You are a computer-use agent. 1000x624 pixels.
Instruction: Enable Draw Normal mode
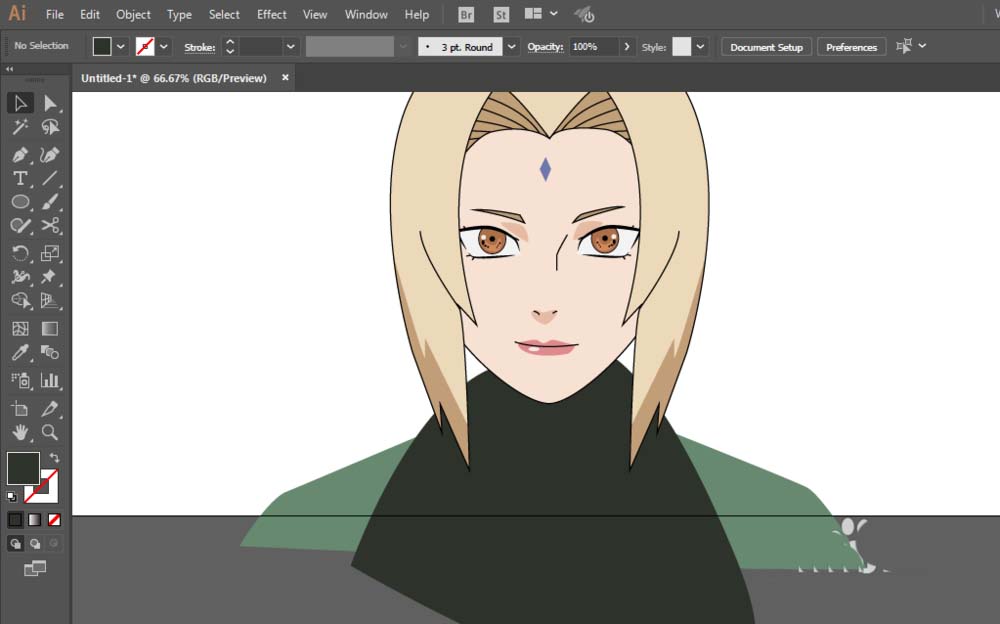(x=15, y=544)
